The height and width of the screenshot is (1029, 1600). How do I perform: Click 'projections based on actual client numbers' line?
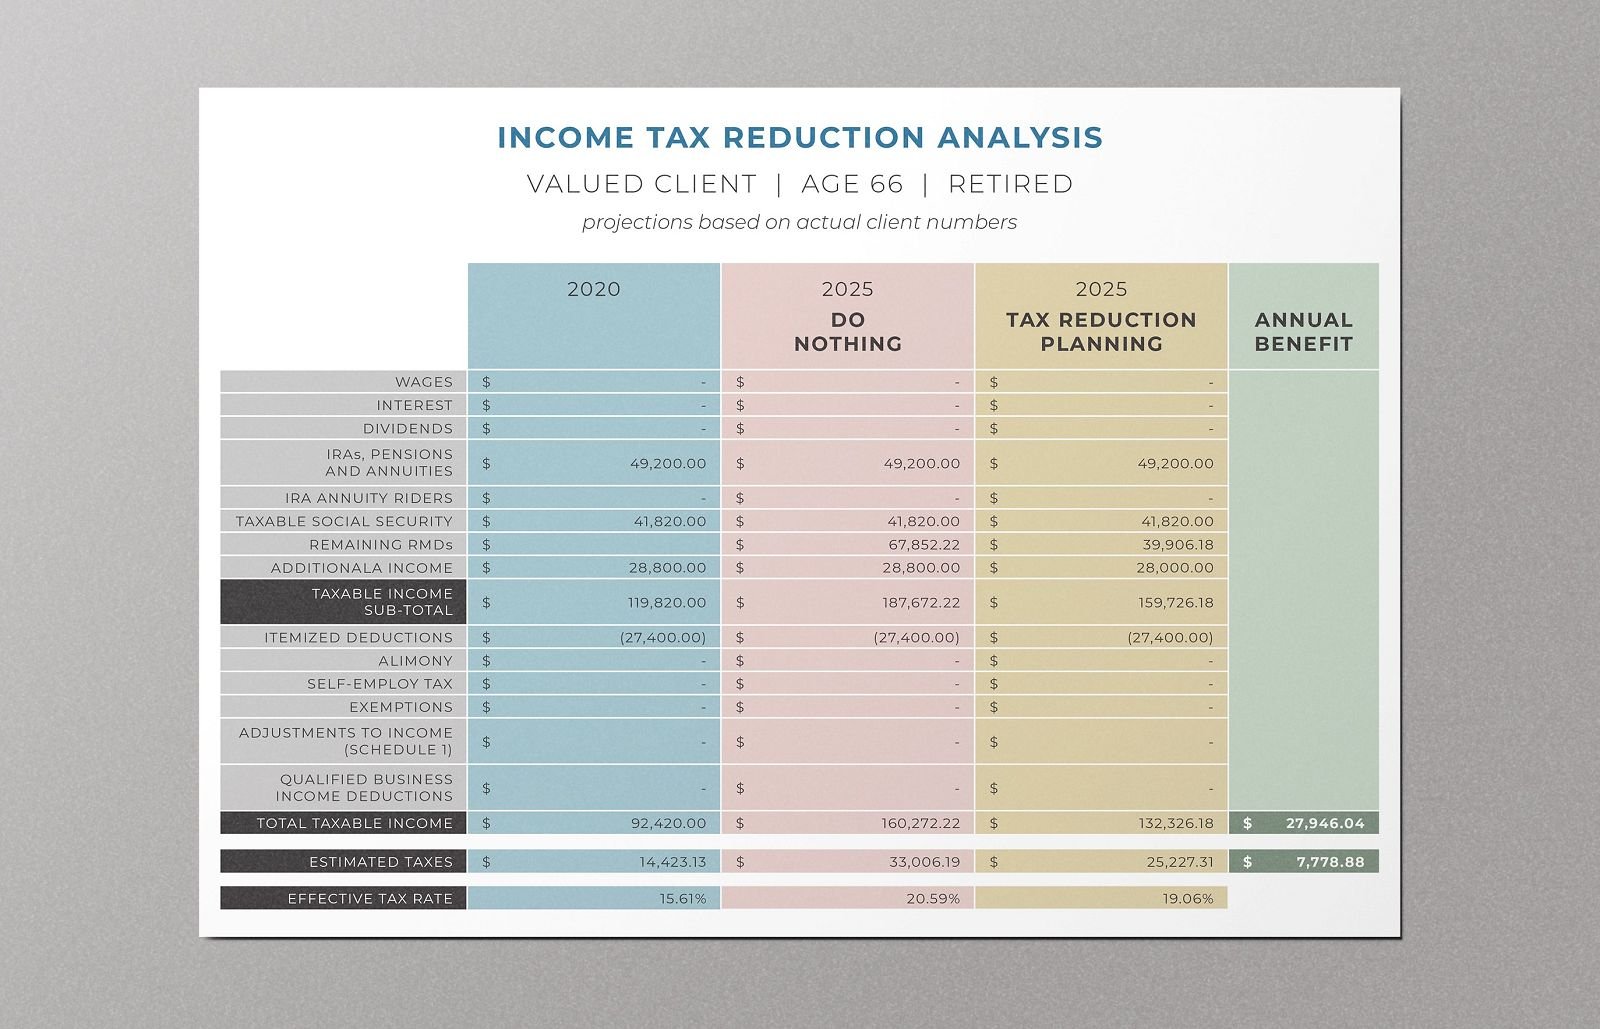(800, 222)
